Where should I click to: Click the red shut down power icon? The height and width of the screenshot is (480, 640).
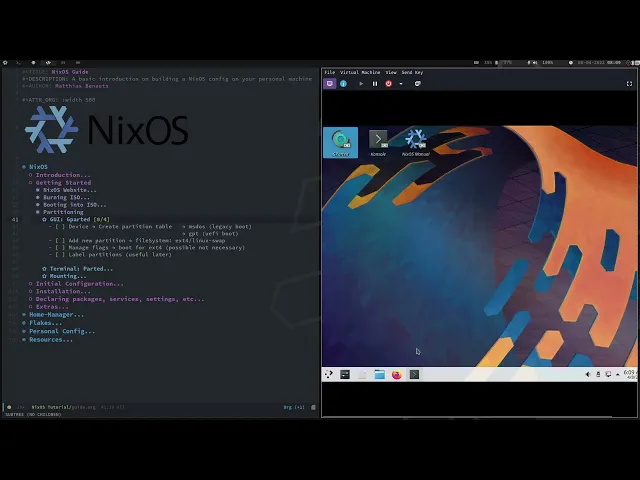(389, 84)
